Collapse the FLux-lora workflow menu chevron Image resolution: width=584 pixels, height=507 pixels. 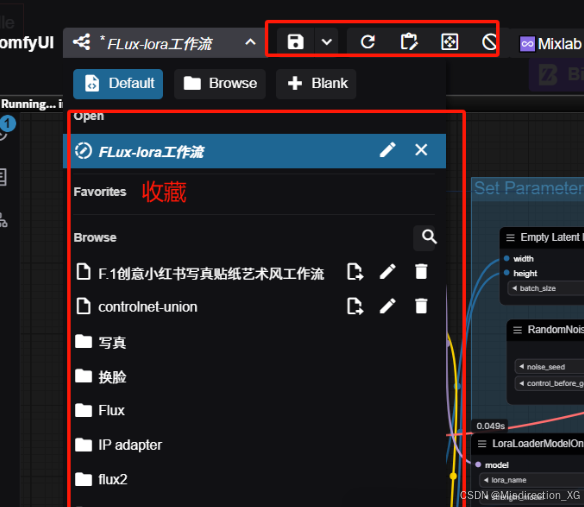tap(250, 42)
